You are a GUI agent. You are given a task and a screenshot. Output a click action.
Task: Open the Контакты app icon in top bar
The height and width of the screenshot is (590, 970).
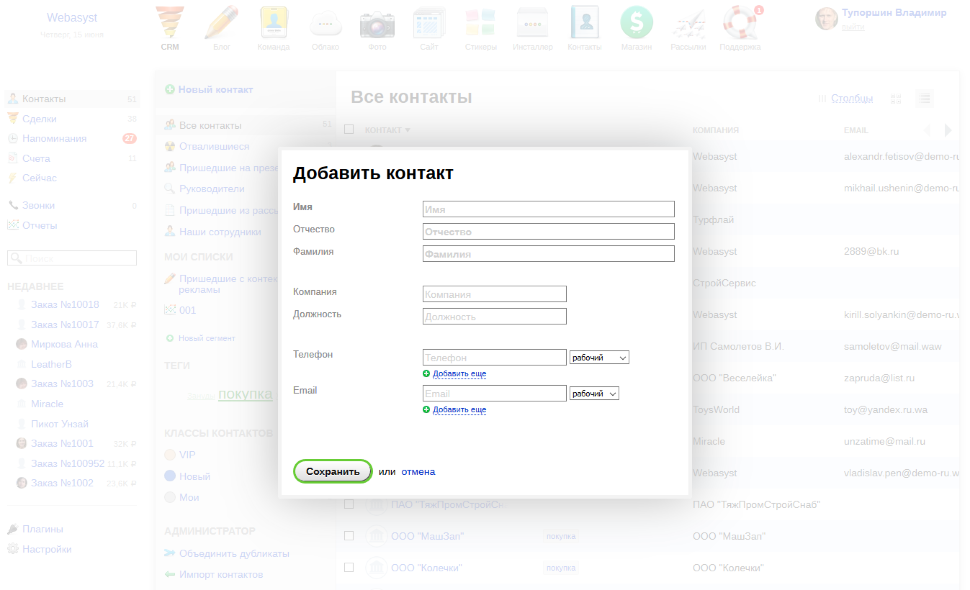point(585,22)
